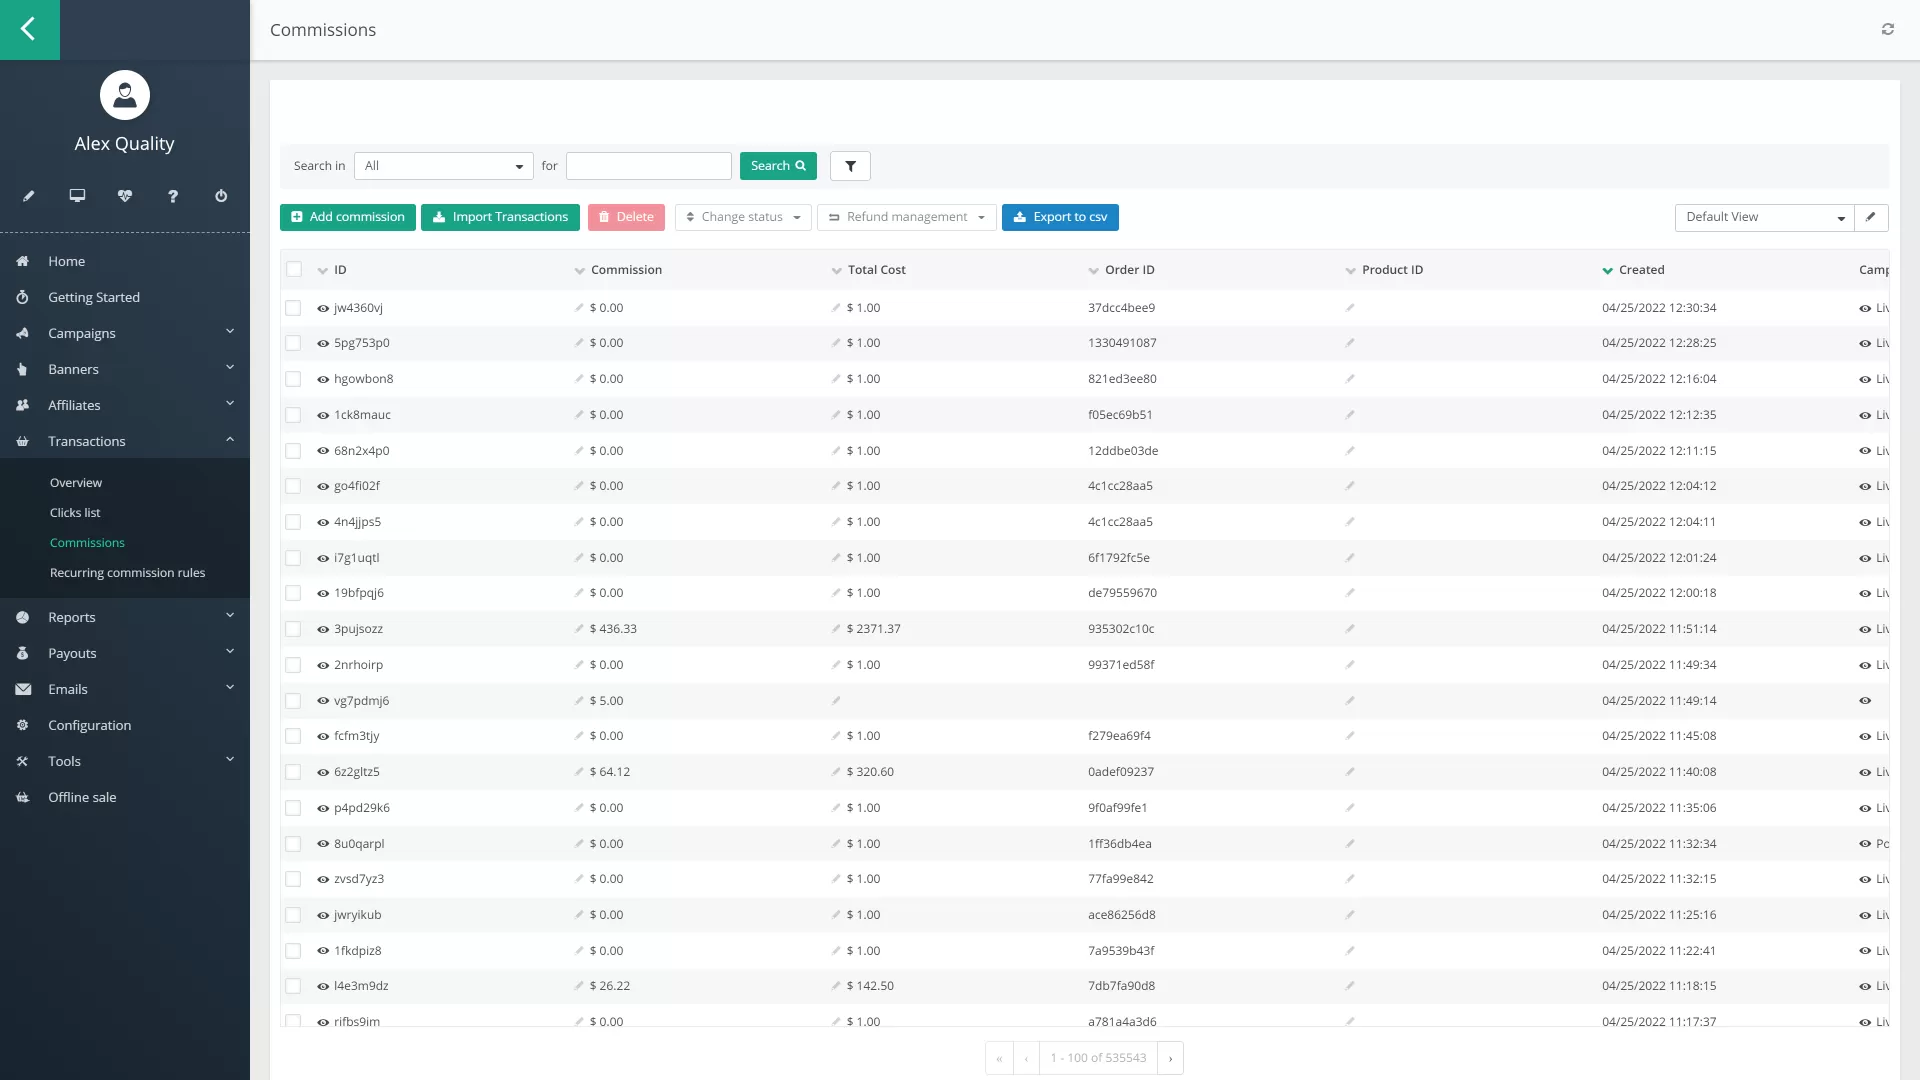The image size is (1920, 1080).
Task: Expand the Refund management dropdown
Action: point(905,217)
